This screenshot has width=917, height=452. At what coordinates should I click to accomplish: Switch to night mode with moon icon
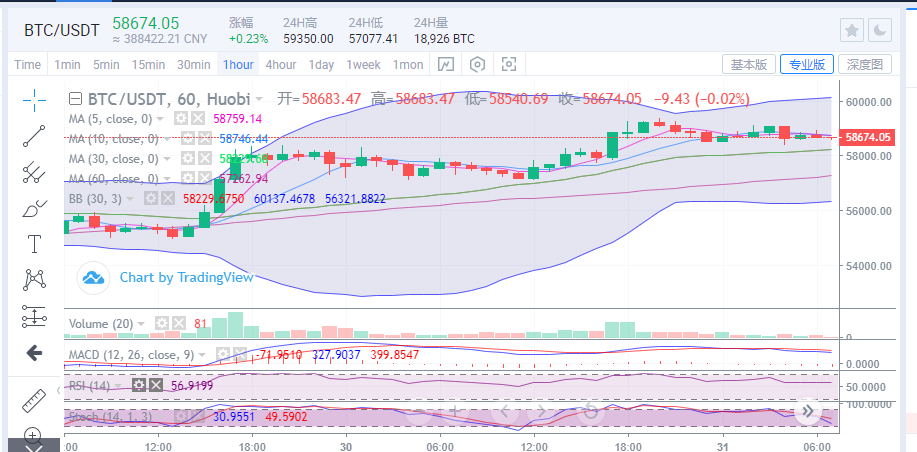point(880,30)
